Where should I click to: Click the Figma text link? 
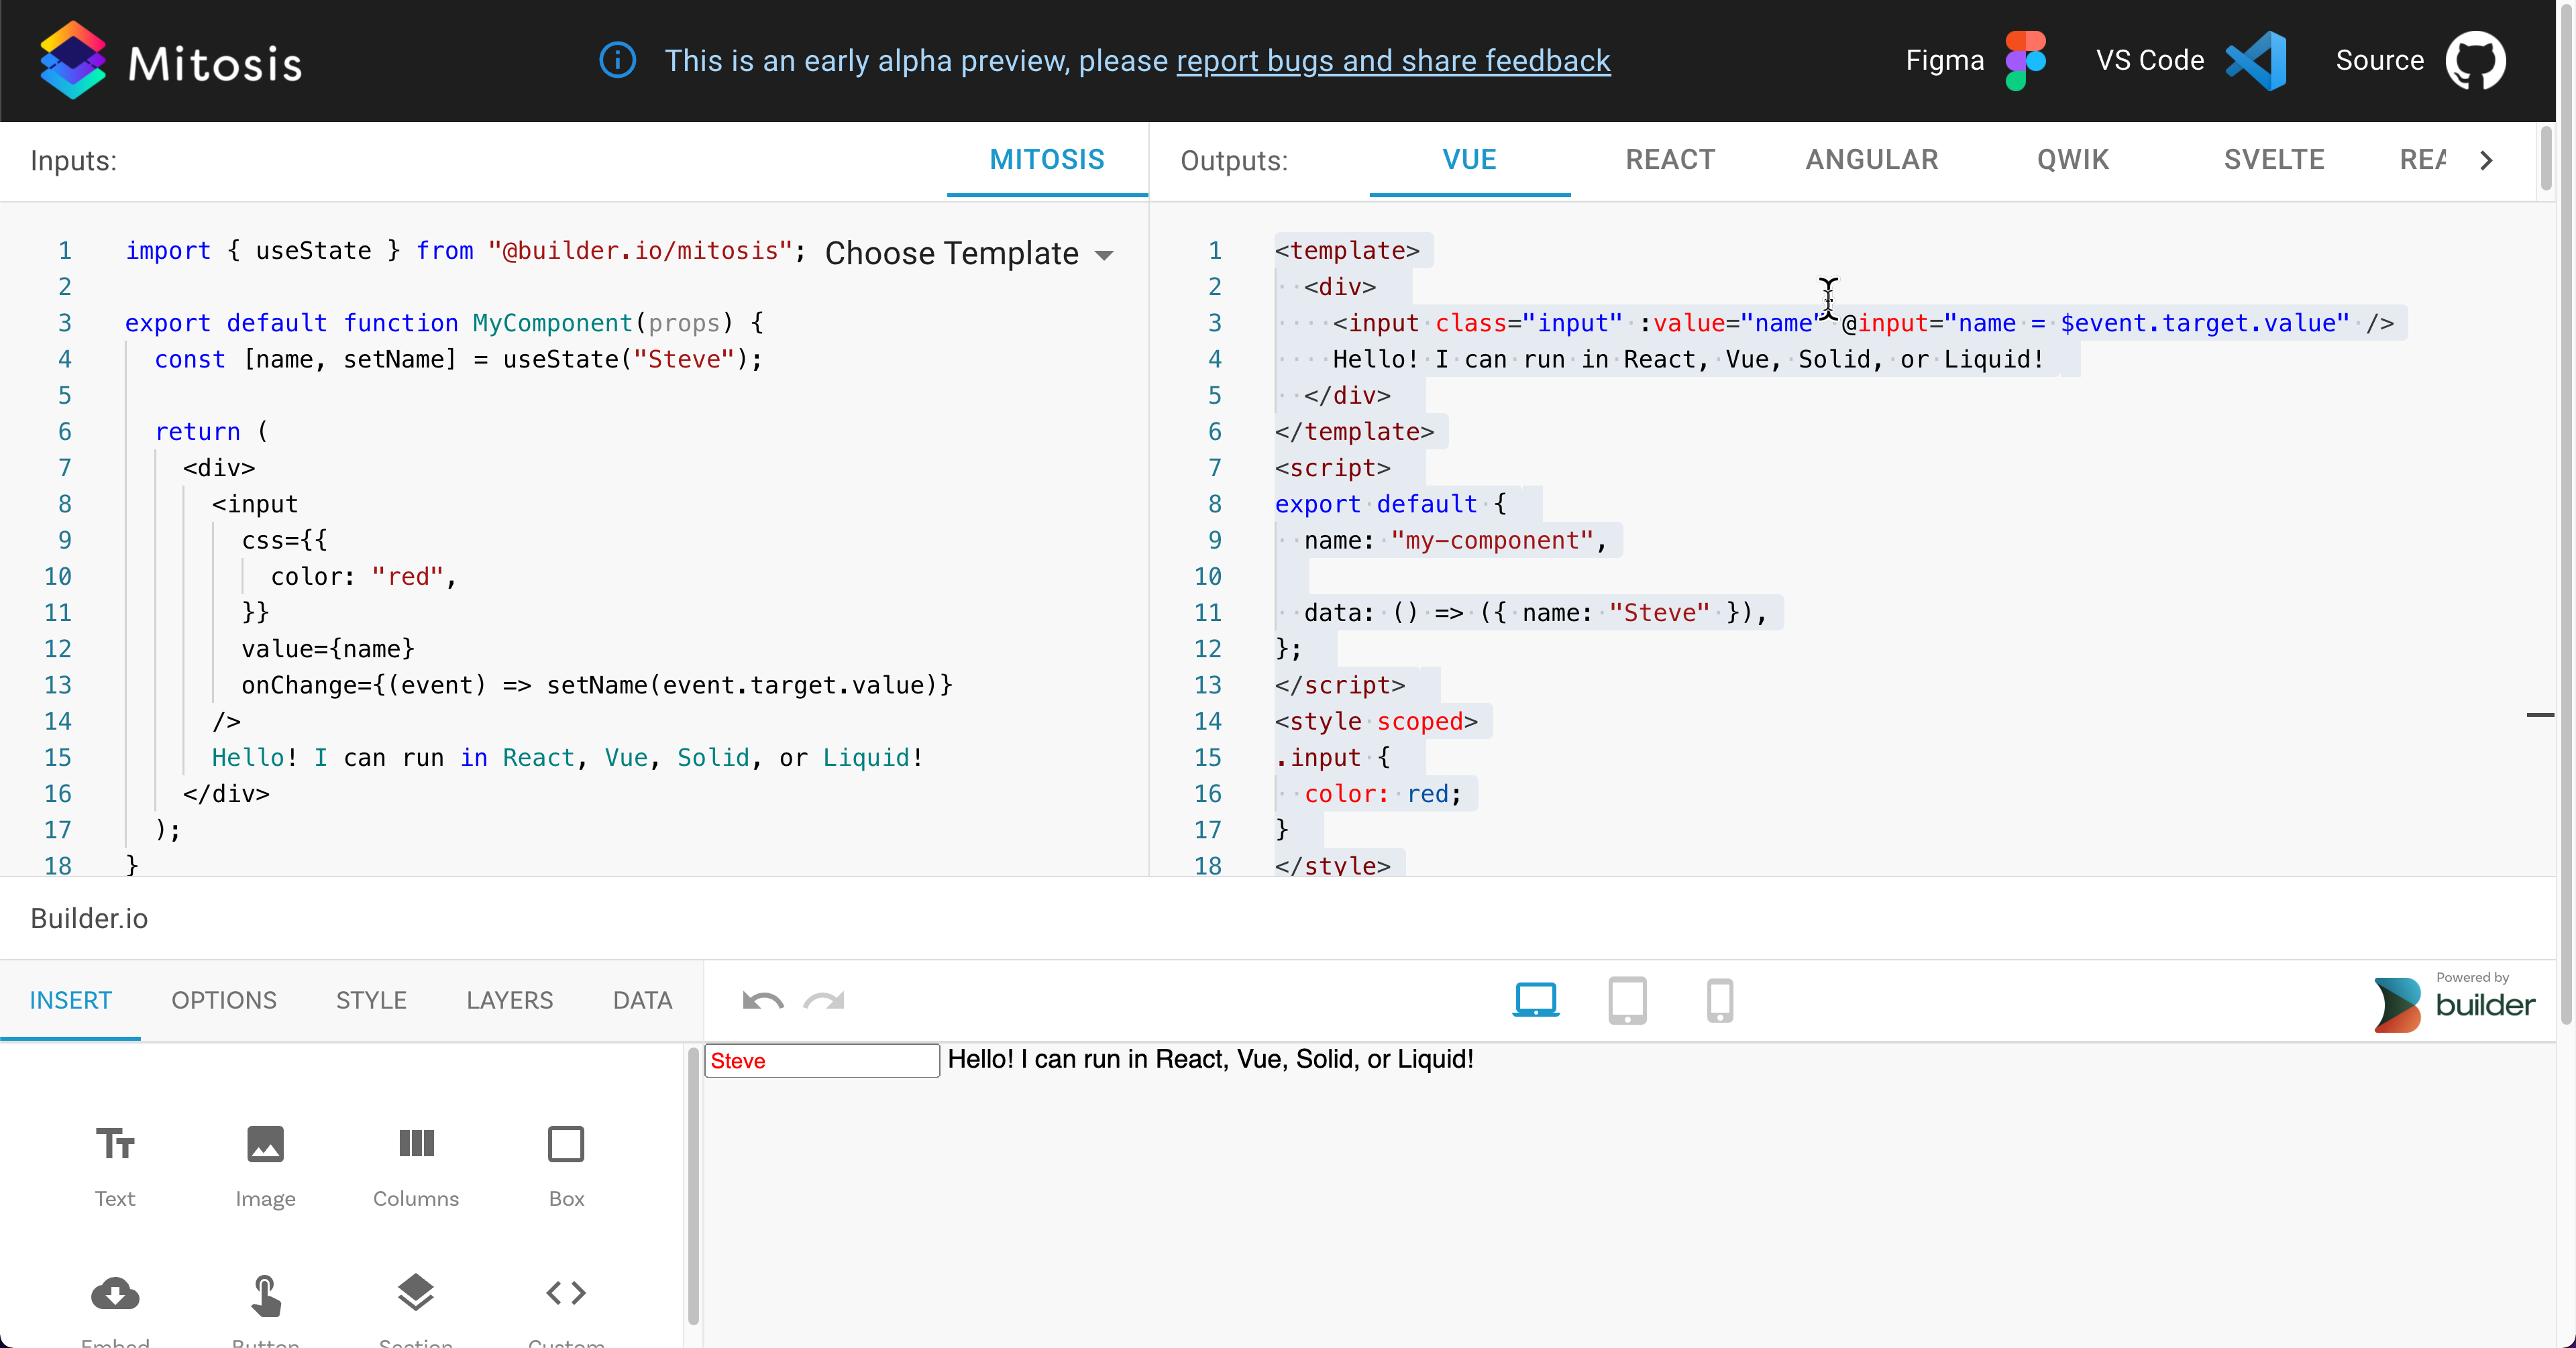pos(1944,61)
